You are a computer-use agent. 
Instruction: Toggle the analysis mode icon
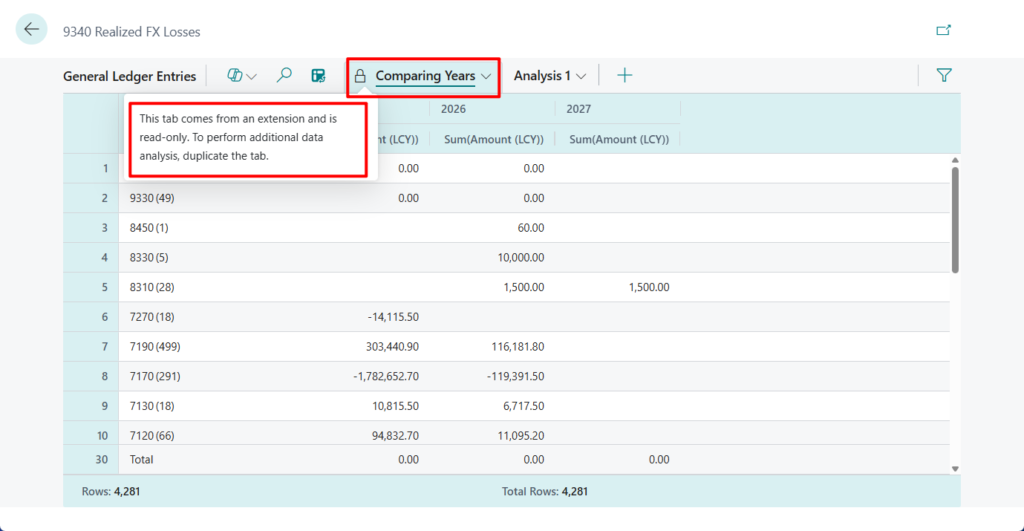tap(318, 75)
